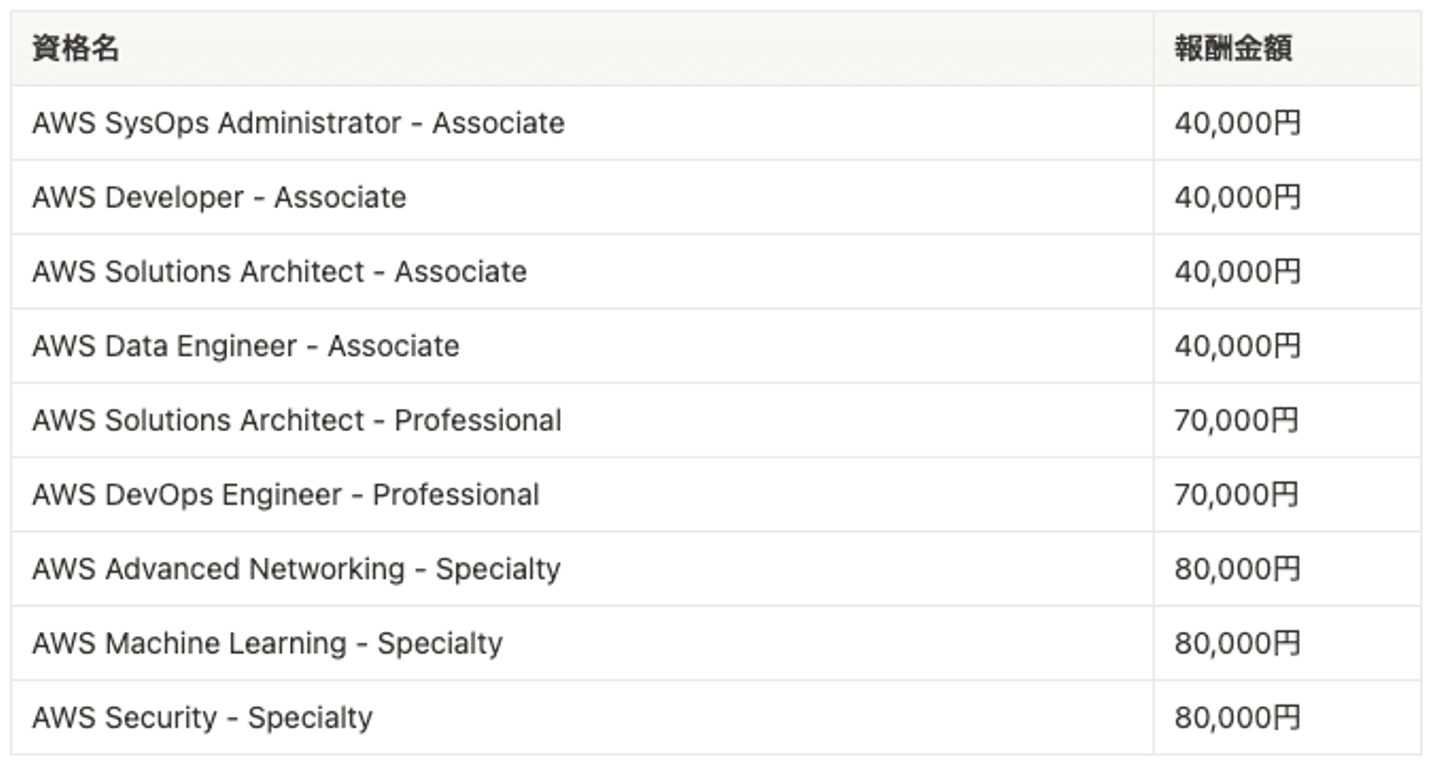The width and height of the screenshot is (1440, 771).
Task: Select the 80,000円 amount for Advanced Networking
Action: tap(1238, 569)
